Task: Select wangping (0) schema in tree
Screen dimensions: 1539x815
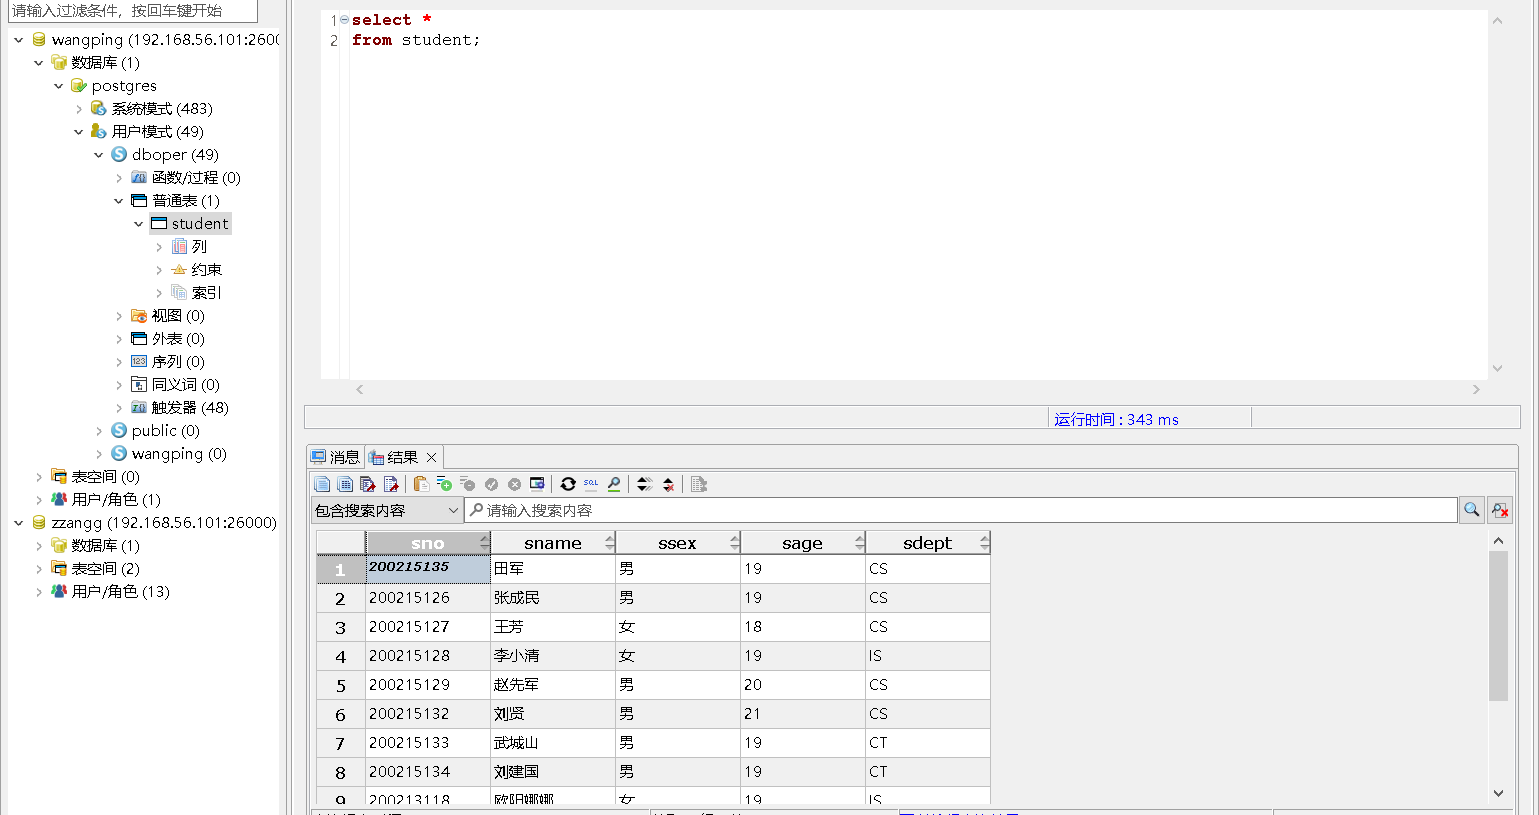Action: 179,454
